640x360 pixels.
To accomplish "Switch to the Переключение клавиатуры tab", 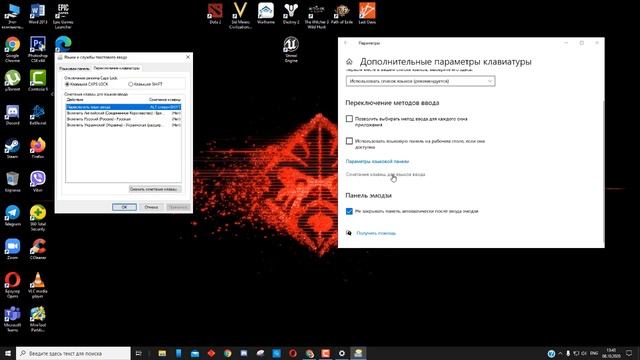I will (117, 68).
